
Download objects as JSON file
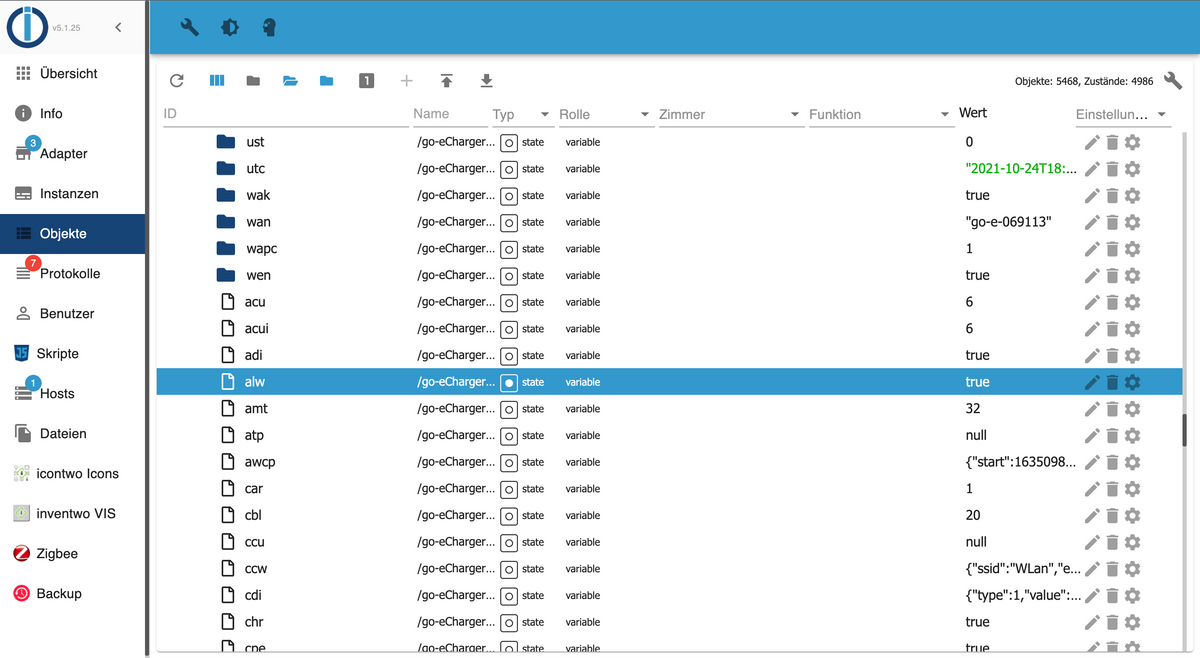click(486, 80)
